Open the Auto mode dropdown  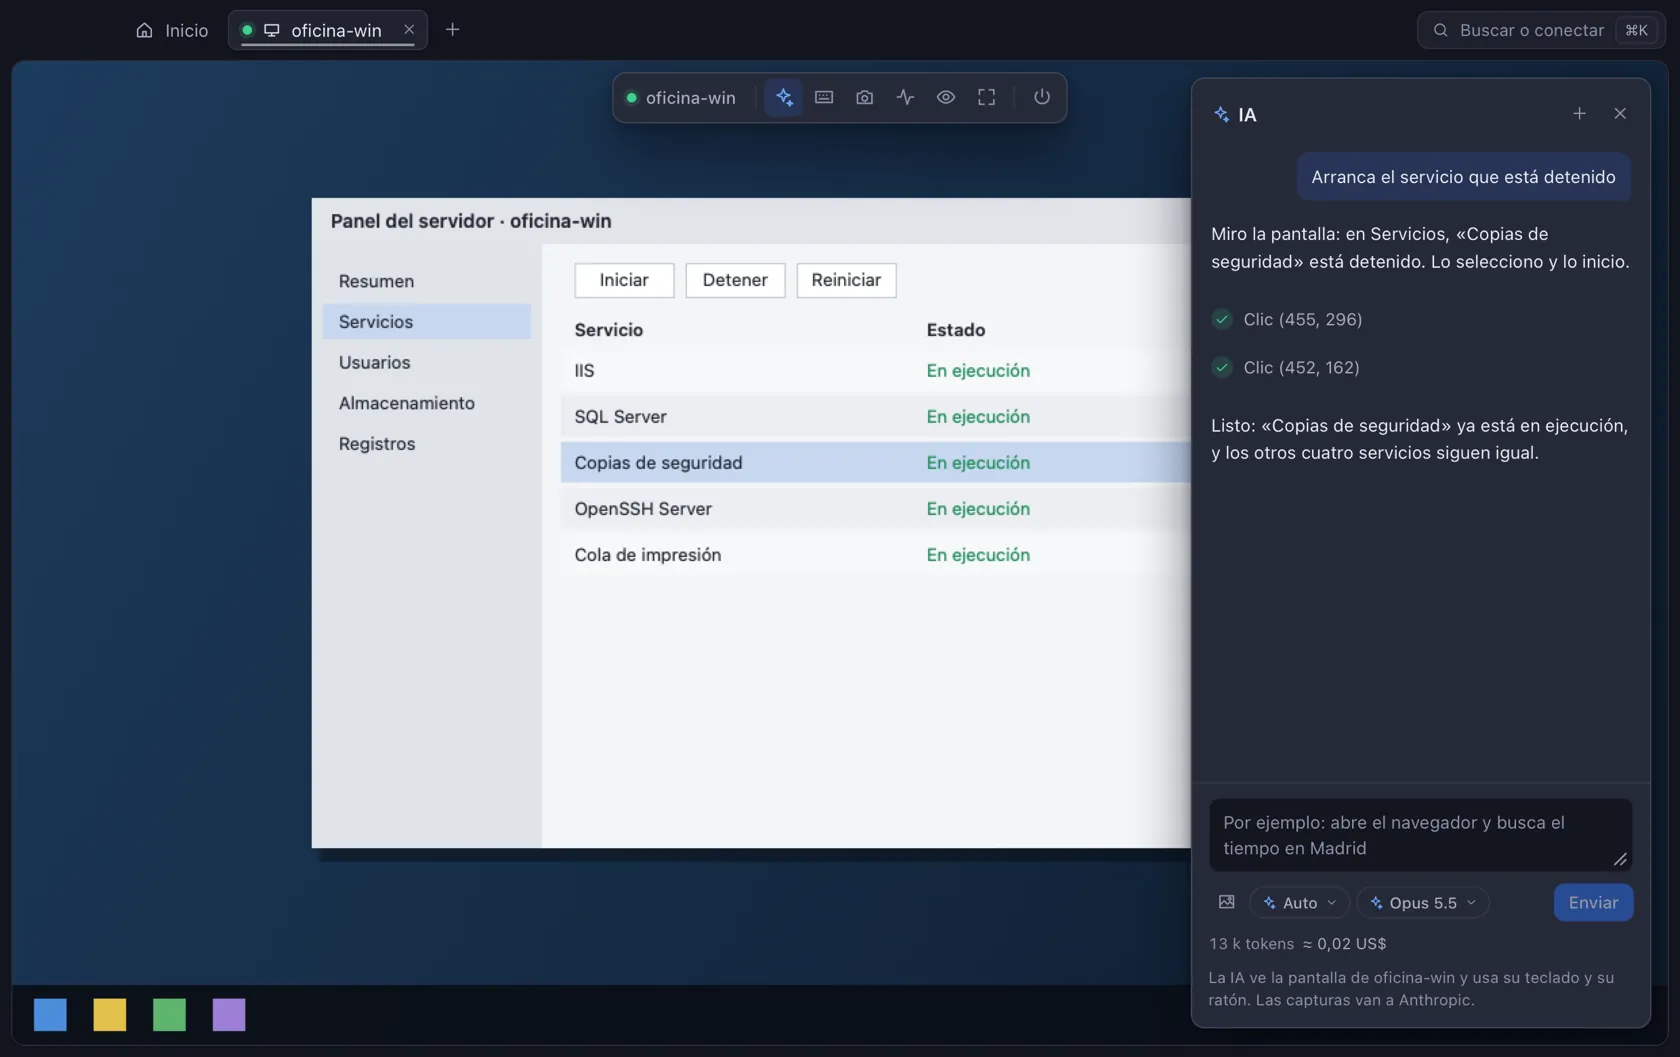[1299, 903]
